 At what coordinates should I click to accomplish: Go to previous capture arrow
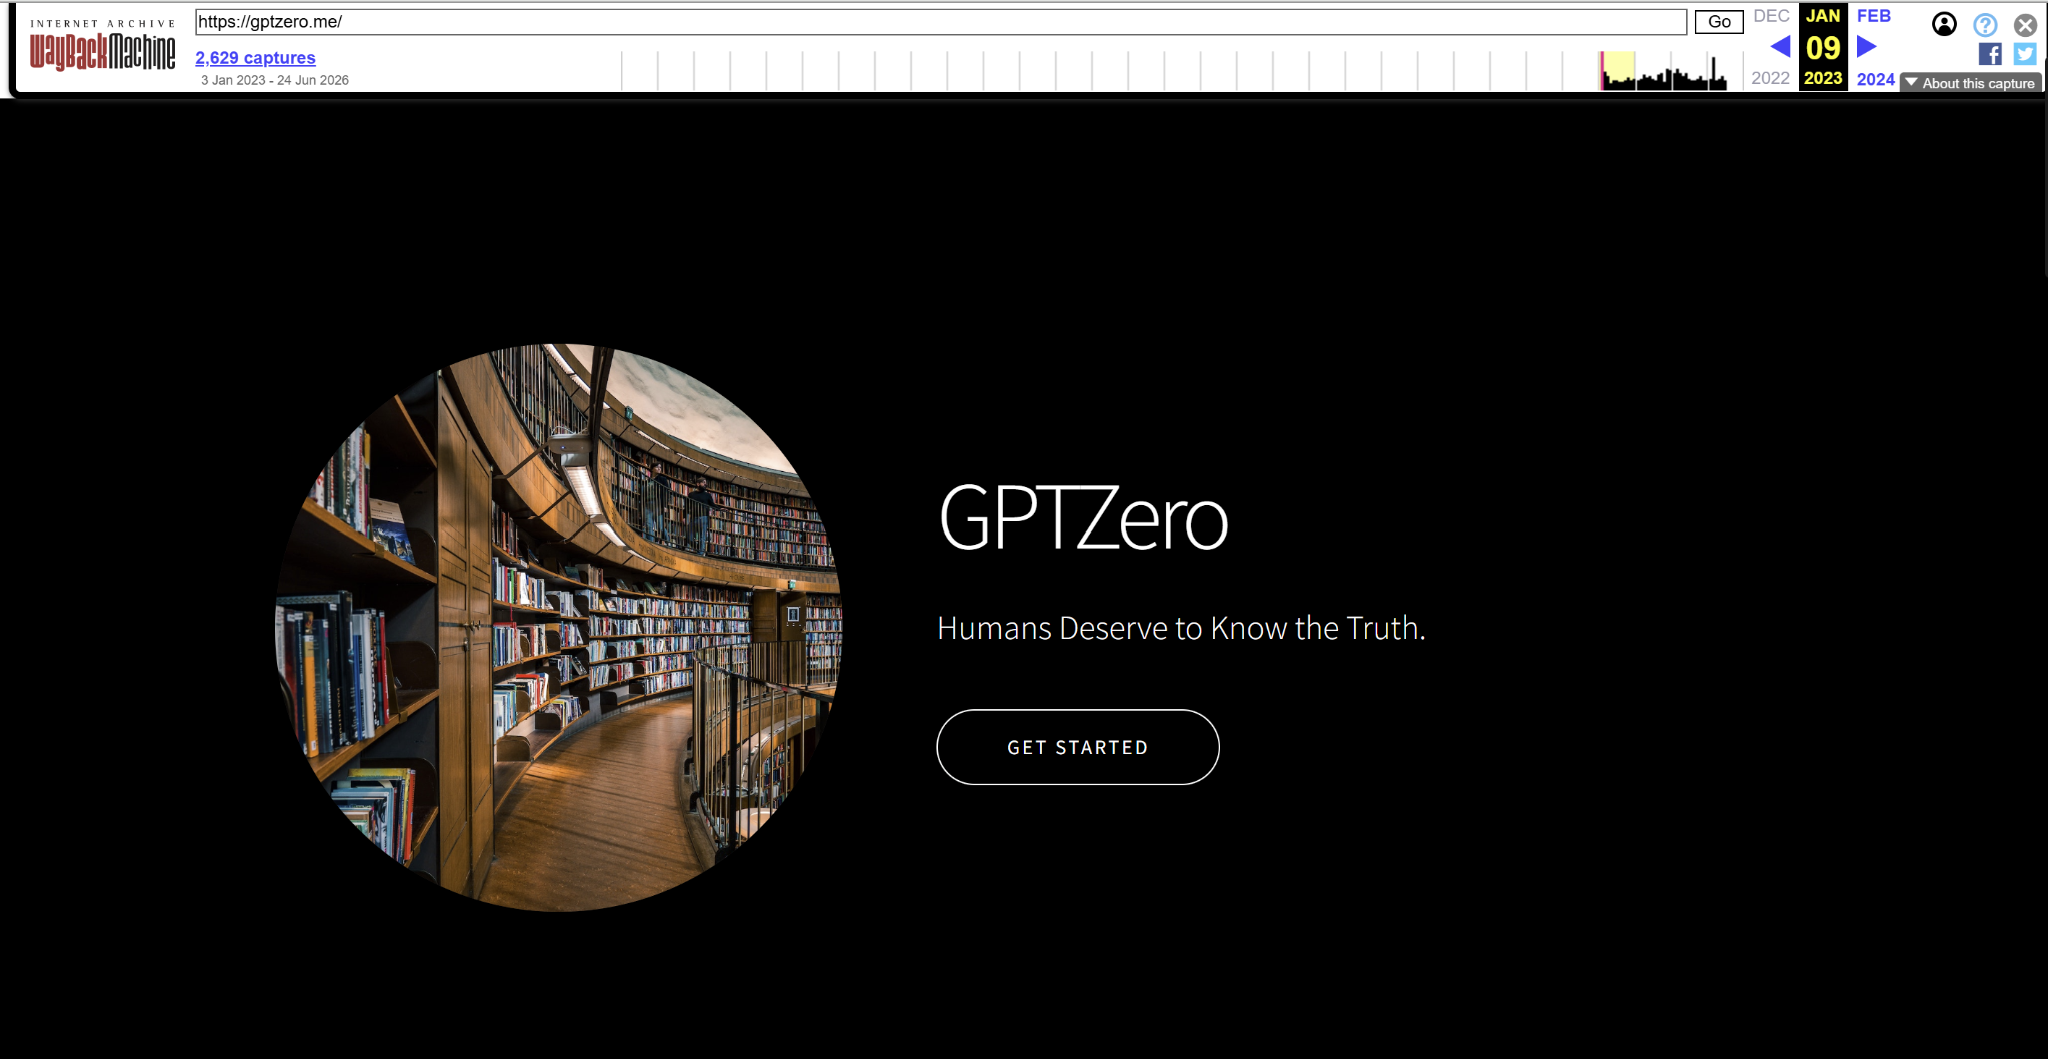pyautogui.click(x=1780, y=46)
